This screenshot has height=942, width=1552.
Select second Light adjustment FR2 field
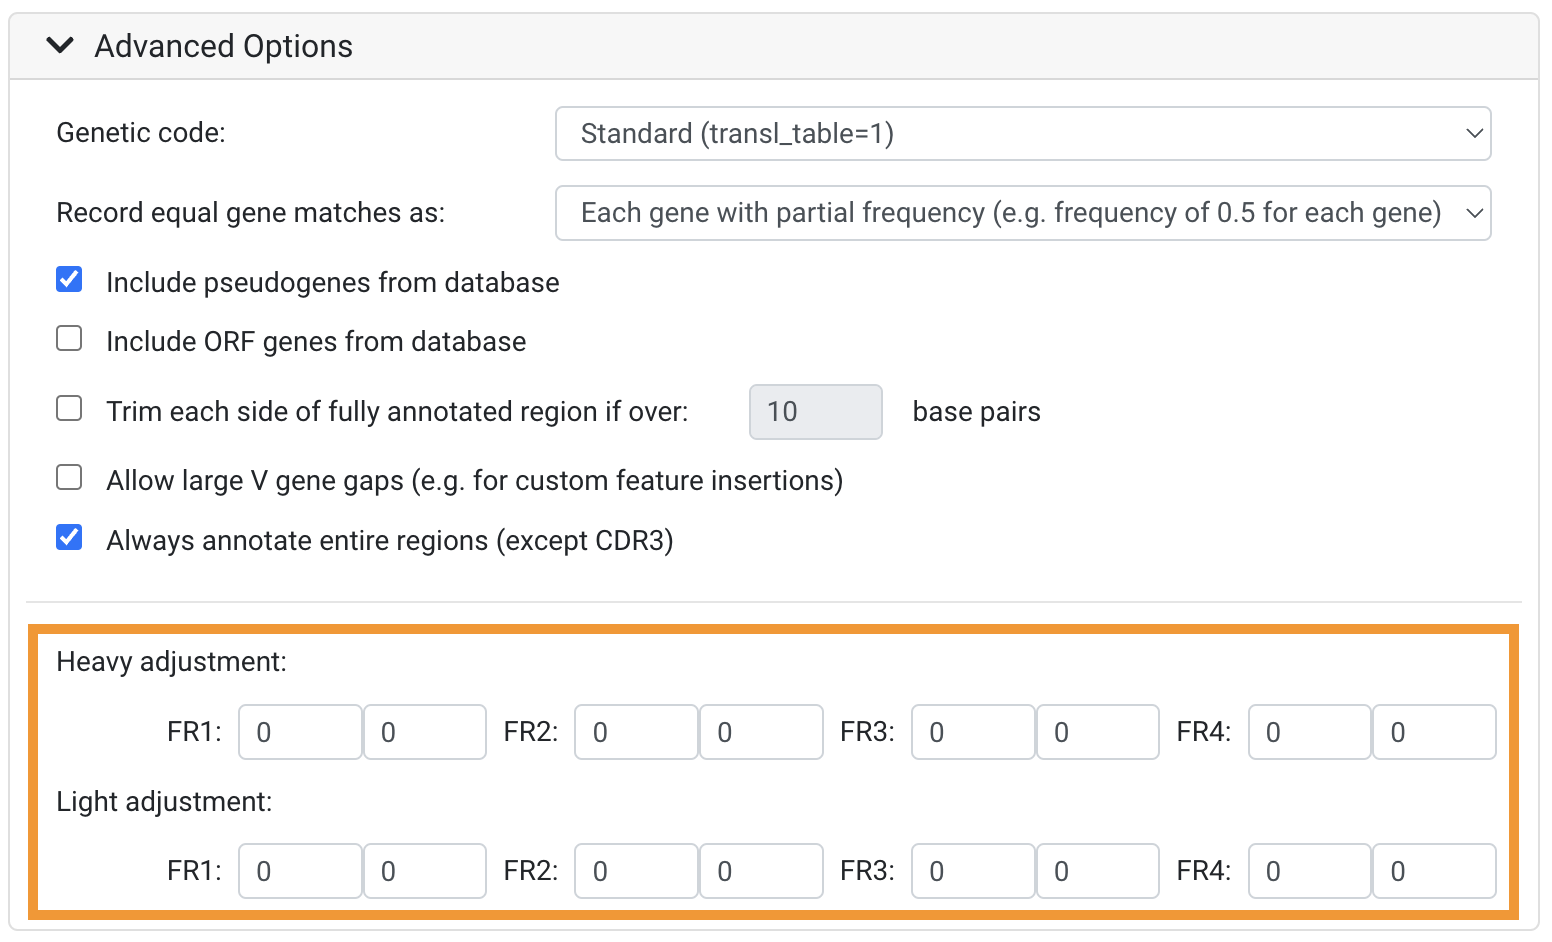(760, 871)
